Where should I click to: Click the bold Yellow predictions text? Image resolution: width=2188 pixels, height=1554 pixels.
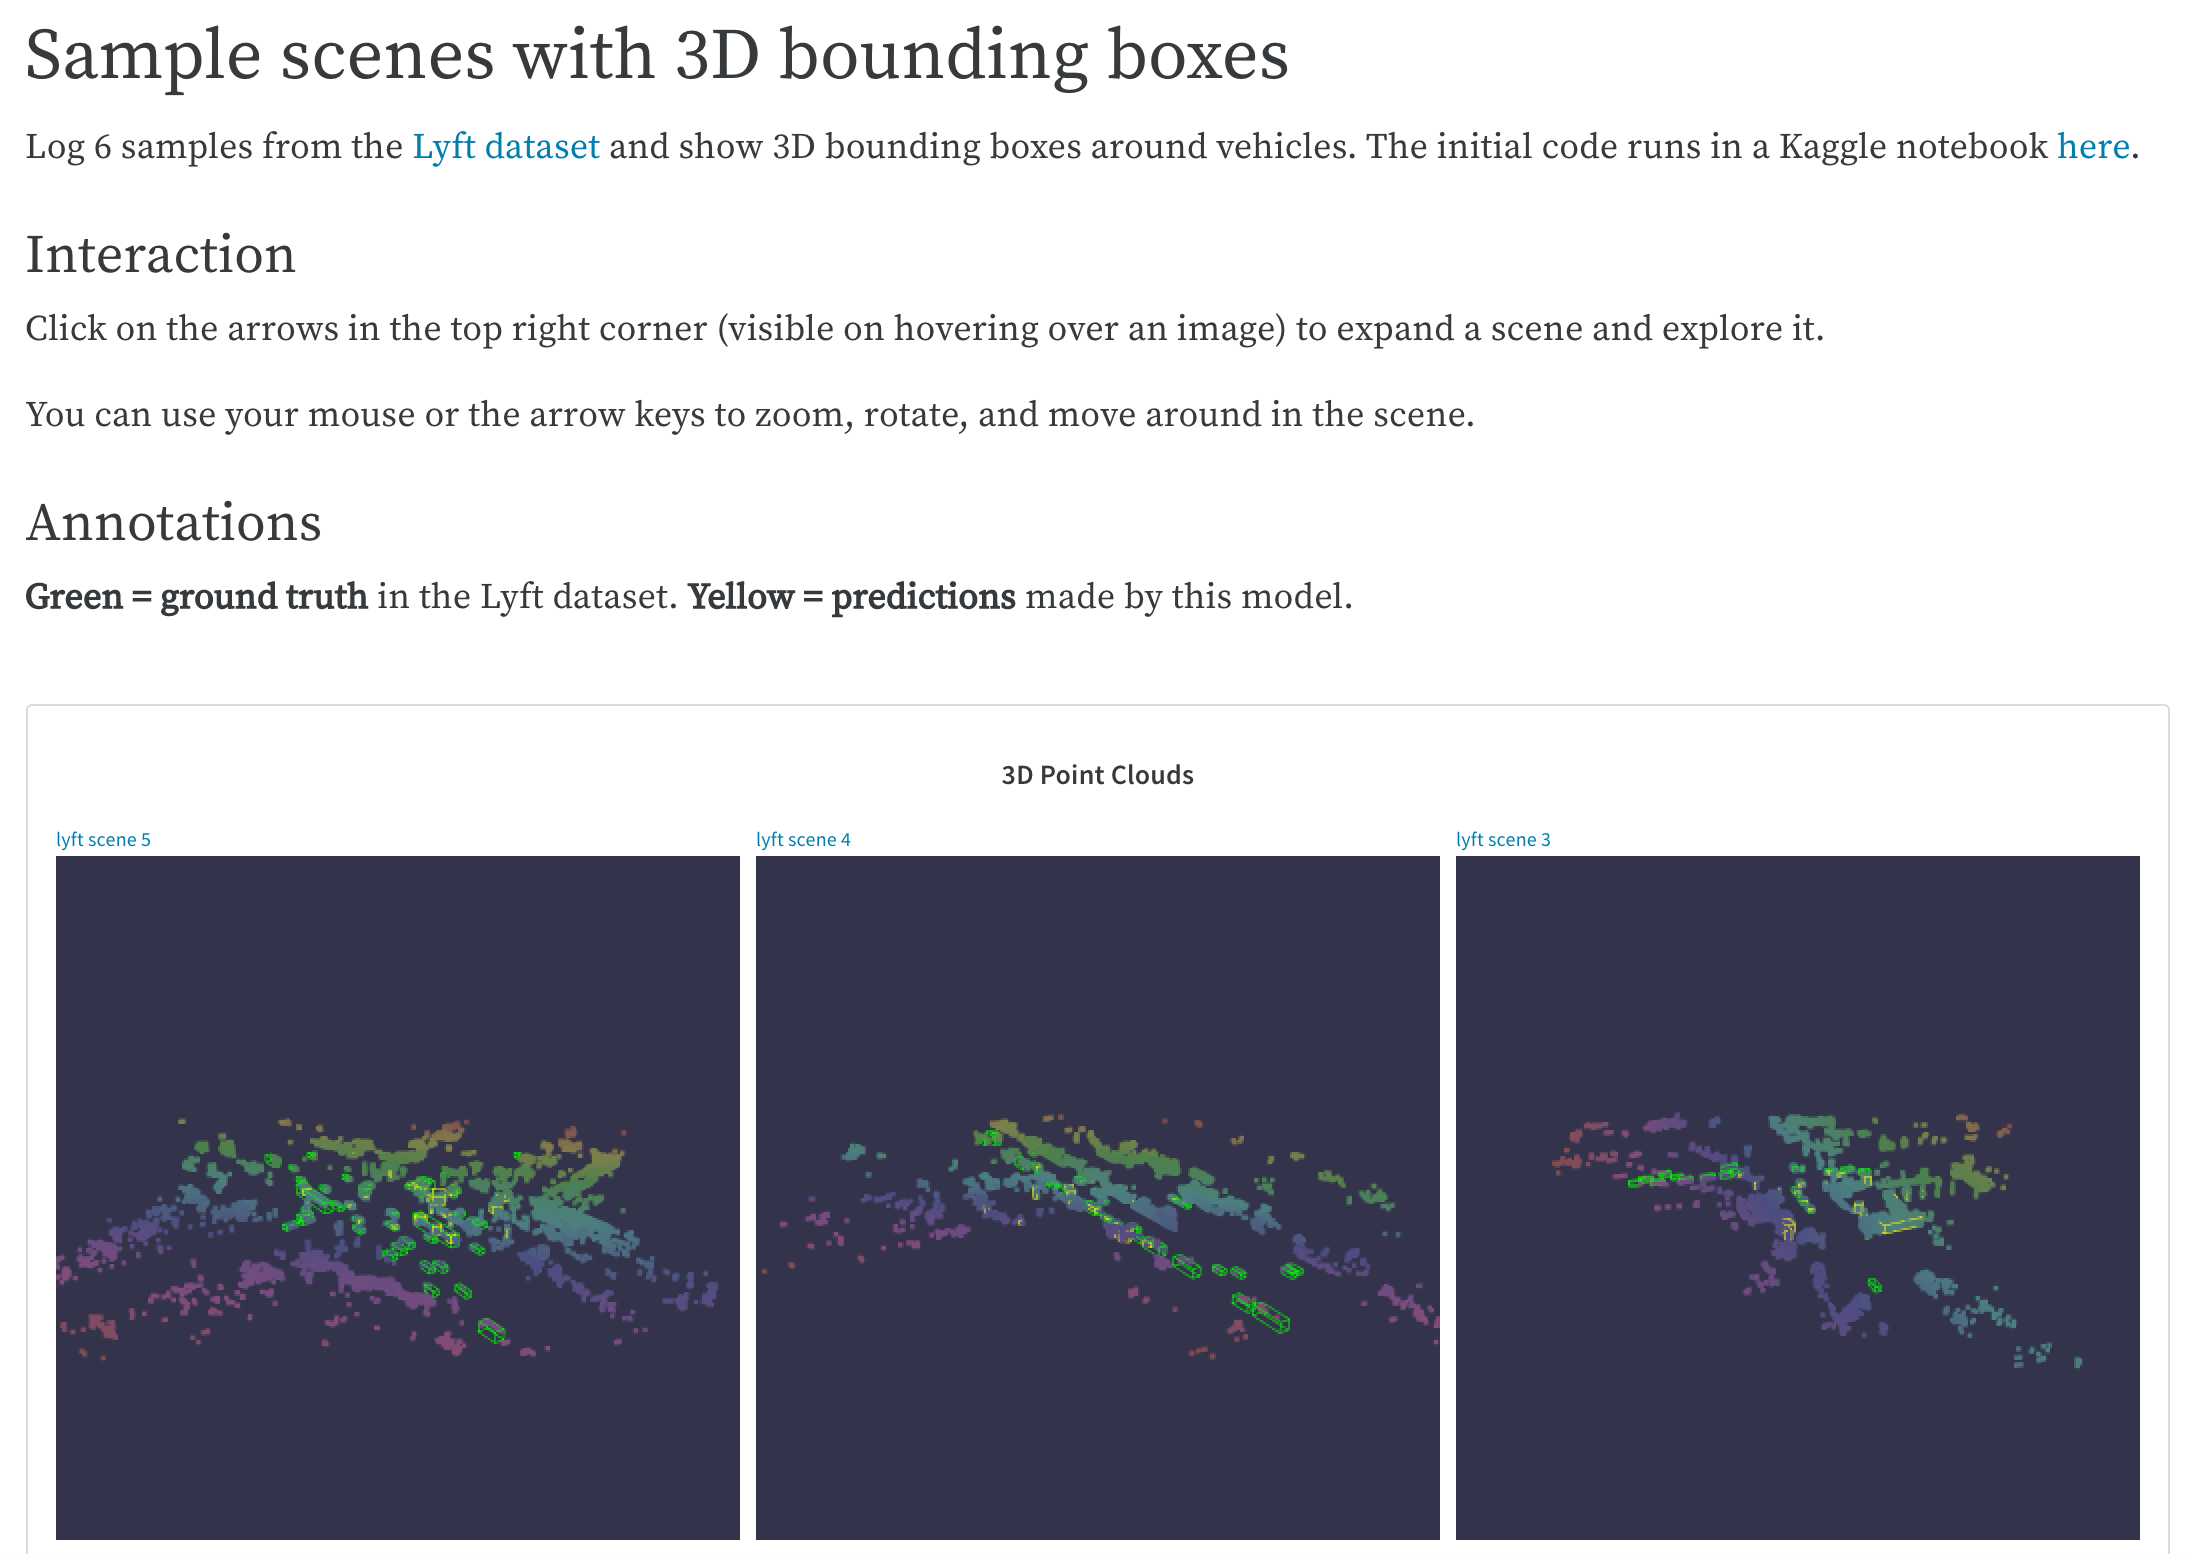(851, 596)
